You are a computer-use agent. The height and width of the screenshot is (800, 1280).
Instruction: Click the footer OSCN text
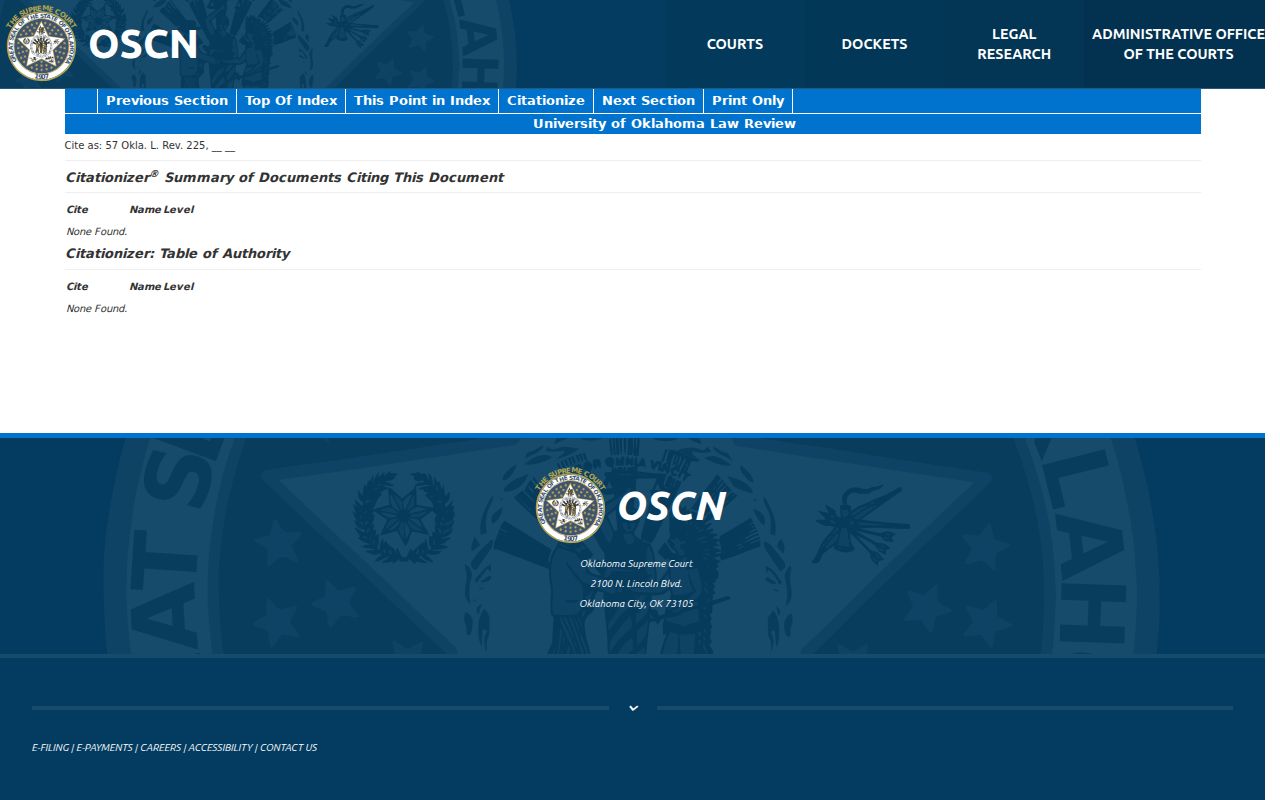click(x=671, y=507)
